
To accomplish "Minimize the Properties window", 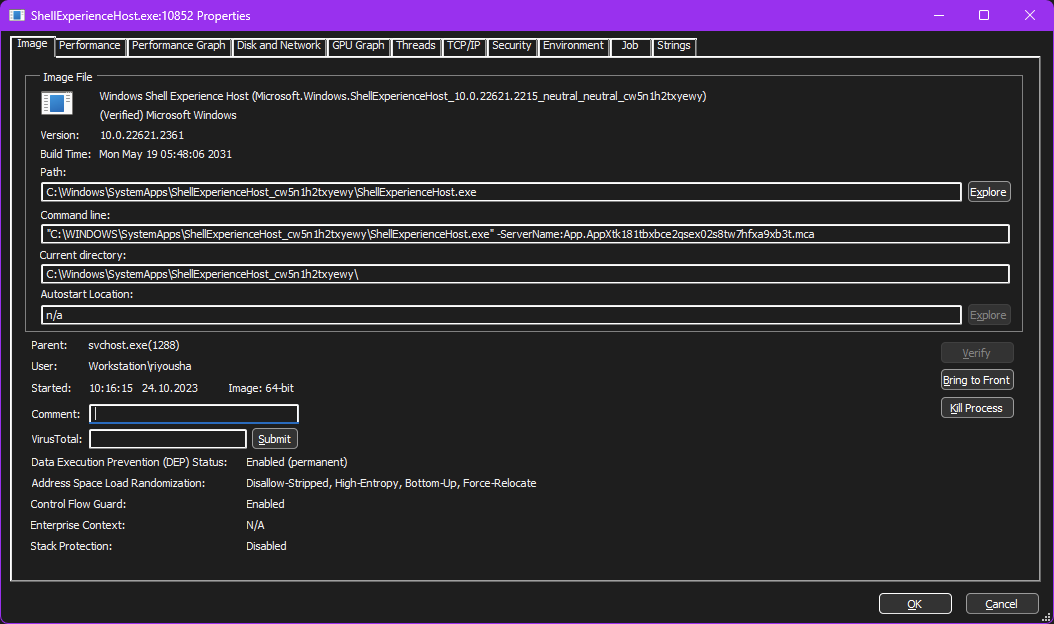I will [939, 15].
